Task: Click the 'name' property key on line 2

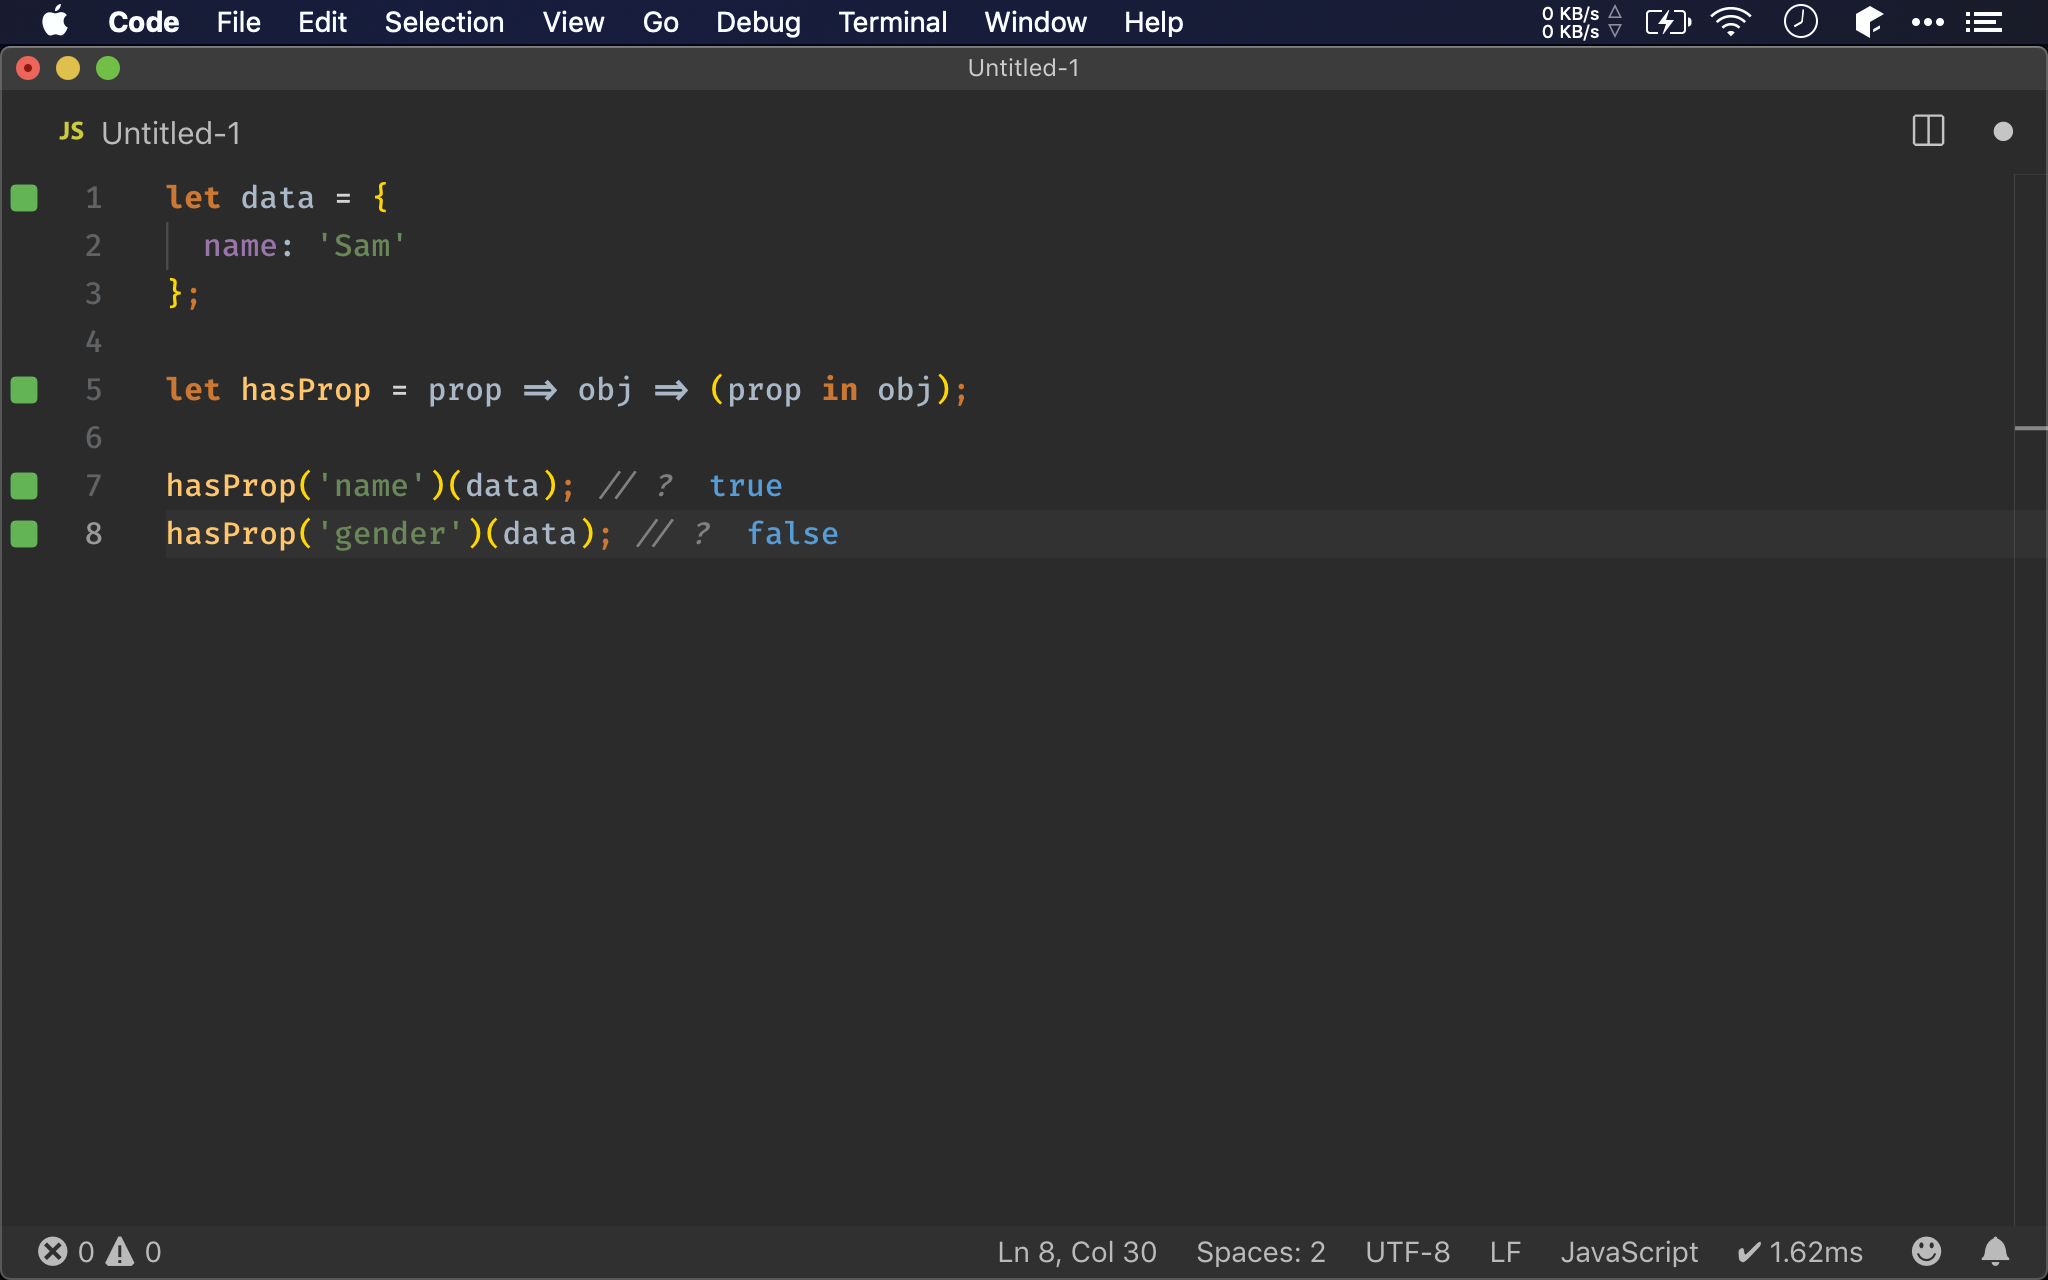Action: (240, 246)
